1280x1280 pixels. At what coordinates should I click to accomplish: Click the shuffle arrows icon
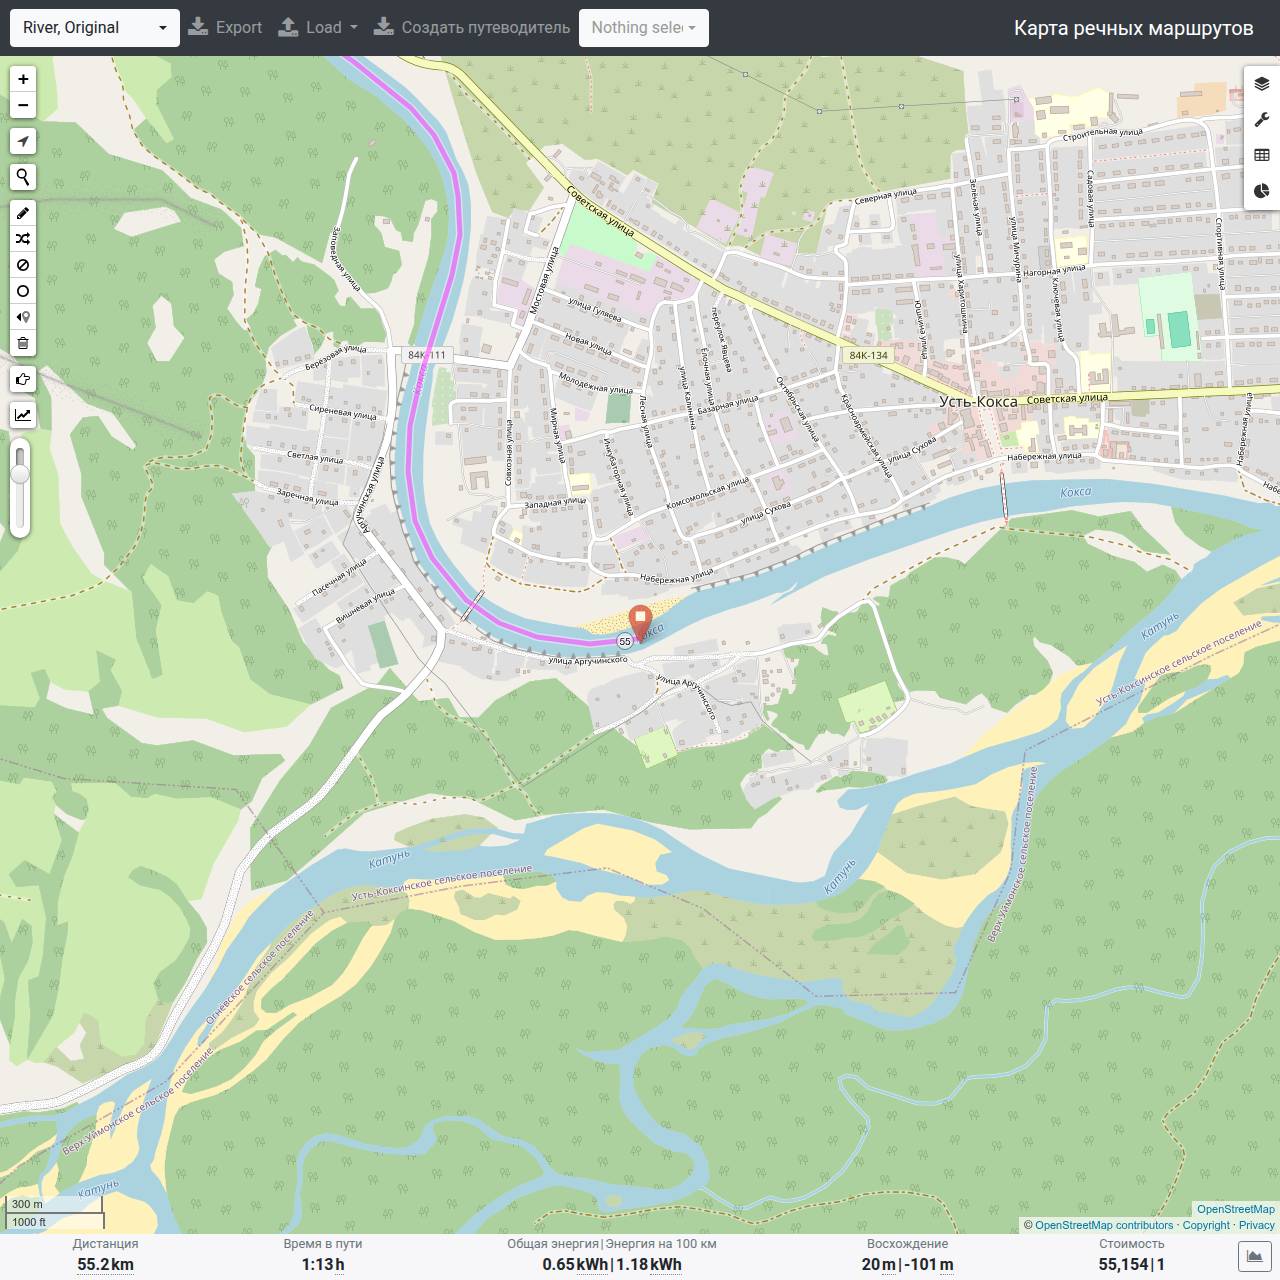click(x=23, y=239)
